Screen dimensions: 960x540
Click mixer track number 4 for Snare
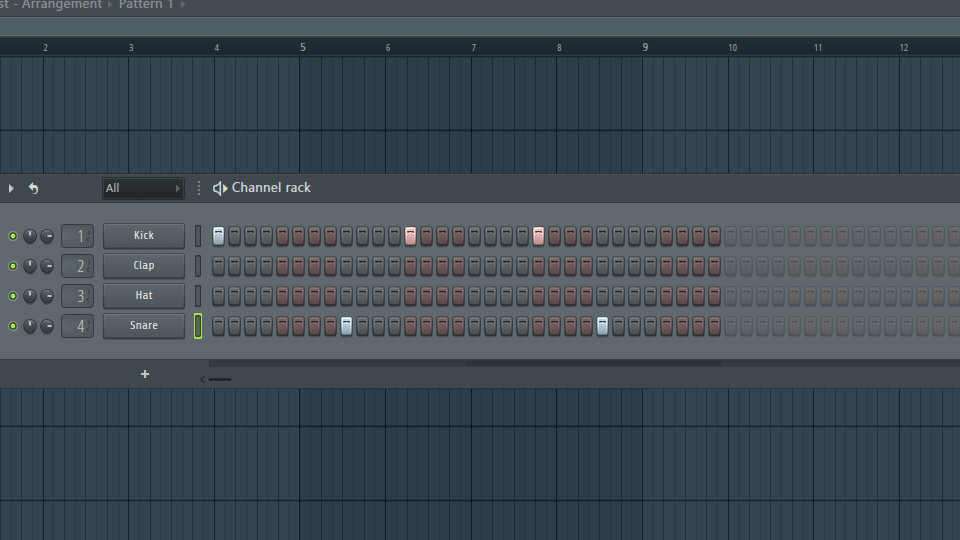click(78, 326)
